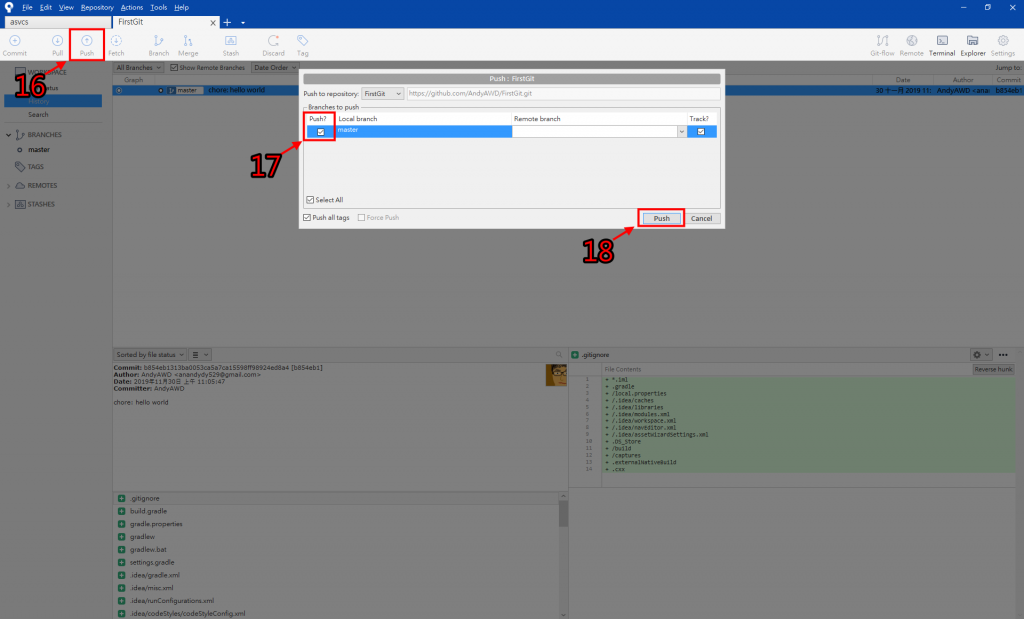Close the FirstGit tab
Viewport: 1024px width, 619px height.
click(x=213, y=22)
